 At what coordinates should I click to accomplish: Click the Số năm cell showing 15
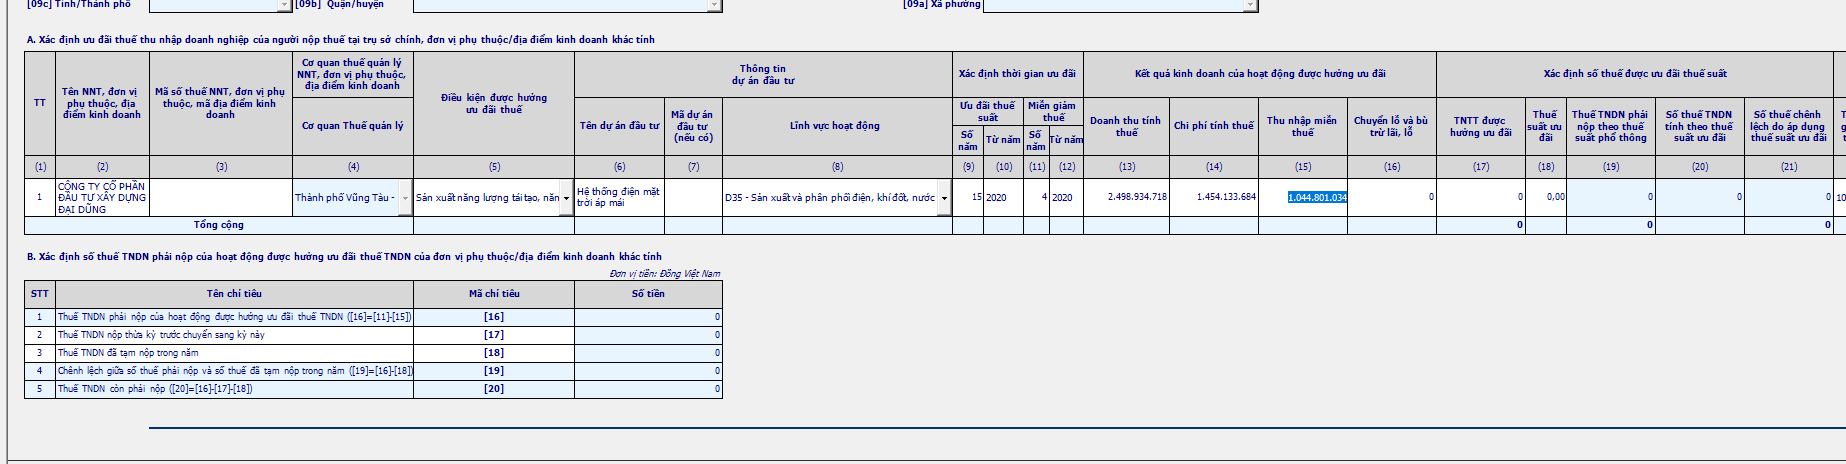[x=968, y=198]
